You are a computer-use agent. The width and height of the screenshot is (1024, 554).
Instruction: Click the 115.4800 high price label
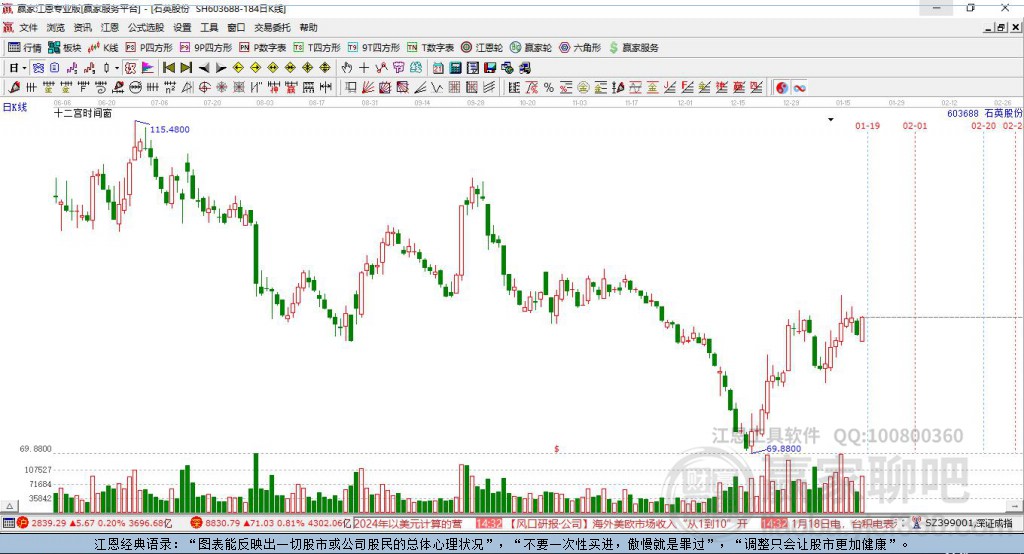pyautogui.click(x=170, y=129)
